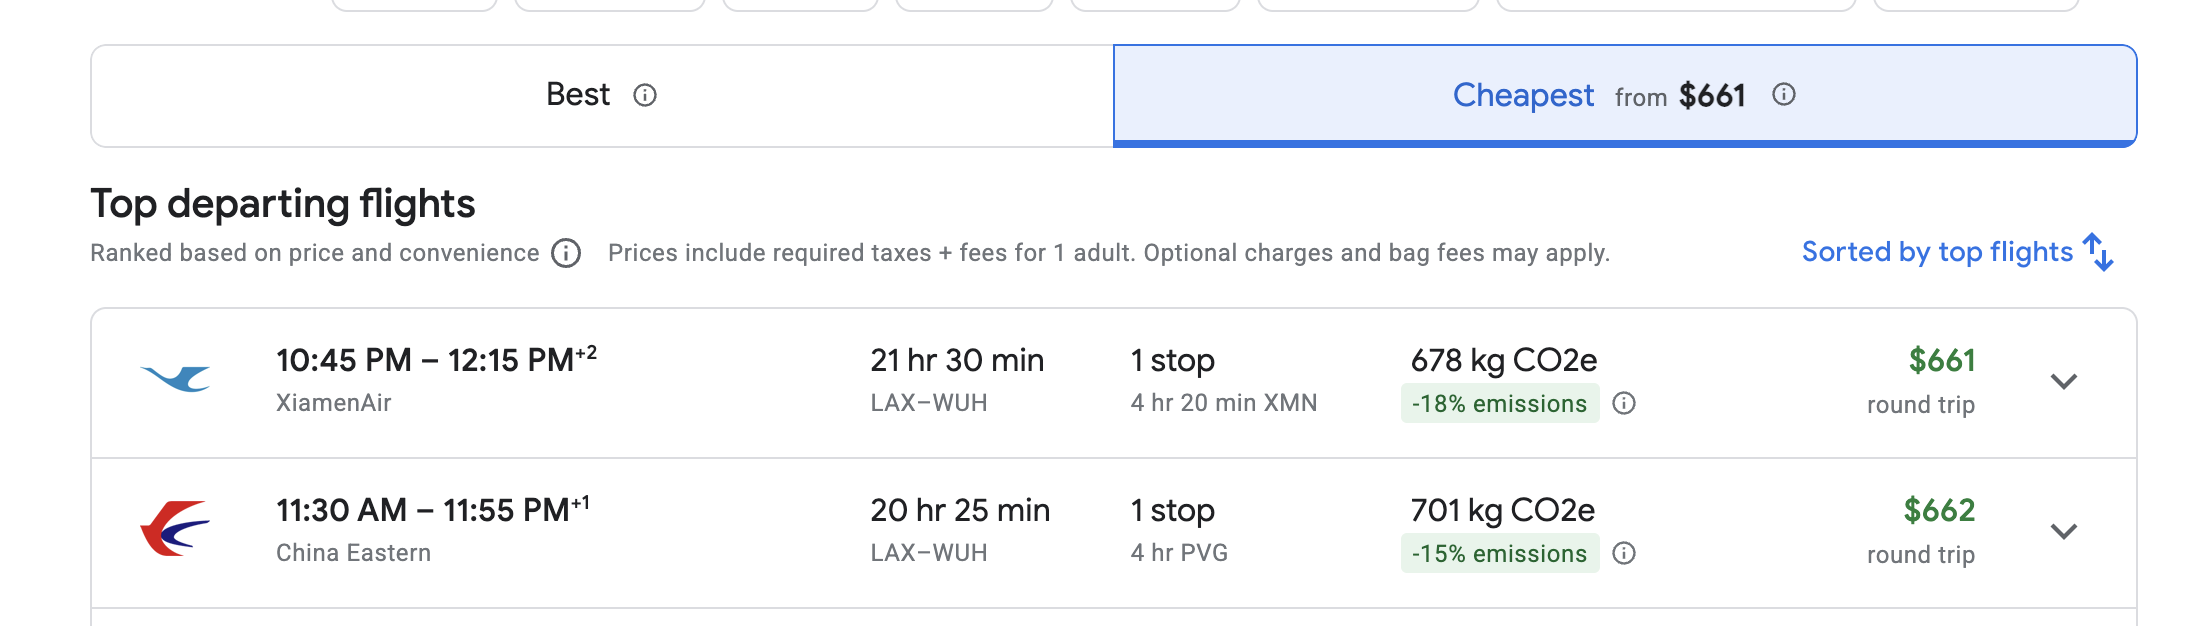Image resolution: width=2204 pixels, height=626 pixels.
Task: Select the $662 round trip price
Action: point(1939,511)
